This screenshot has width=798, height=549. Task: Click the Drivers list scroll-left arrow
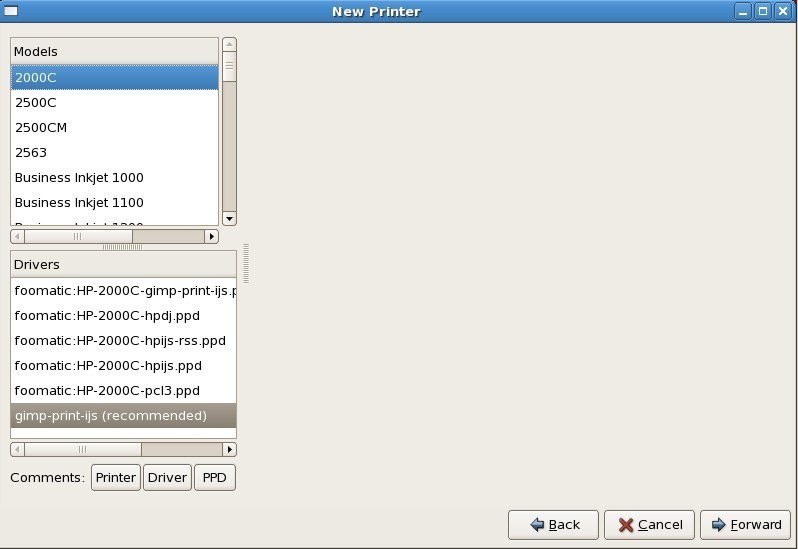pos(17,449)
